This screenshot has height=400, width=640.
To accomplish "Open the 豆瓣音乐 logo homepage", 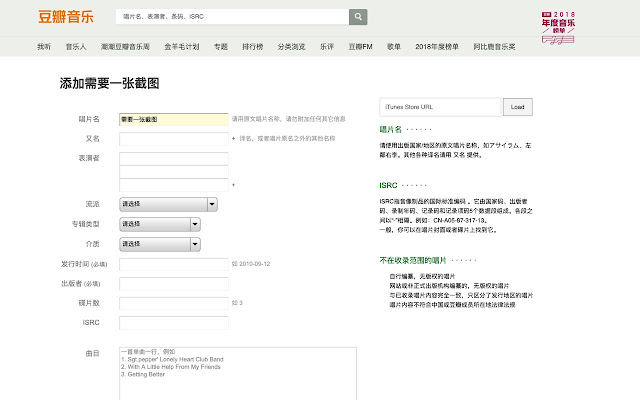I will tap(66, 17).
